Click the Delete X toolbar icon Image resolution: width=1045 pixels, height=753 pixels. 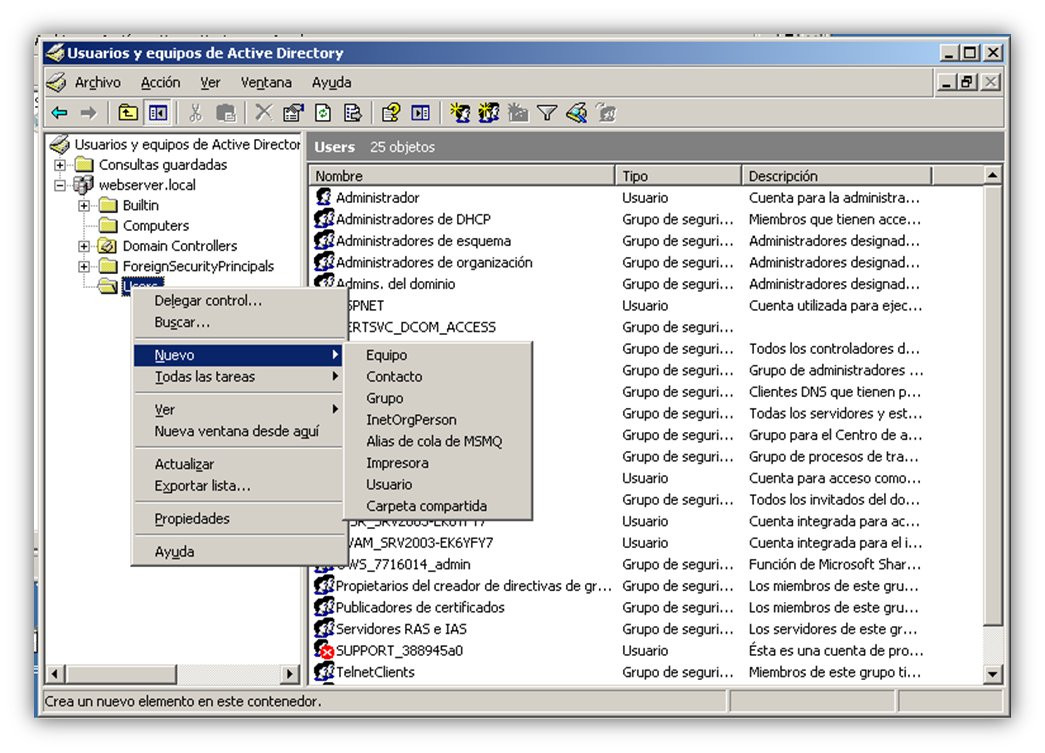263,113
